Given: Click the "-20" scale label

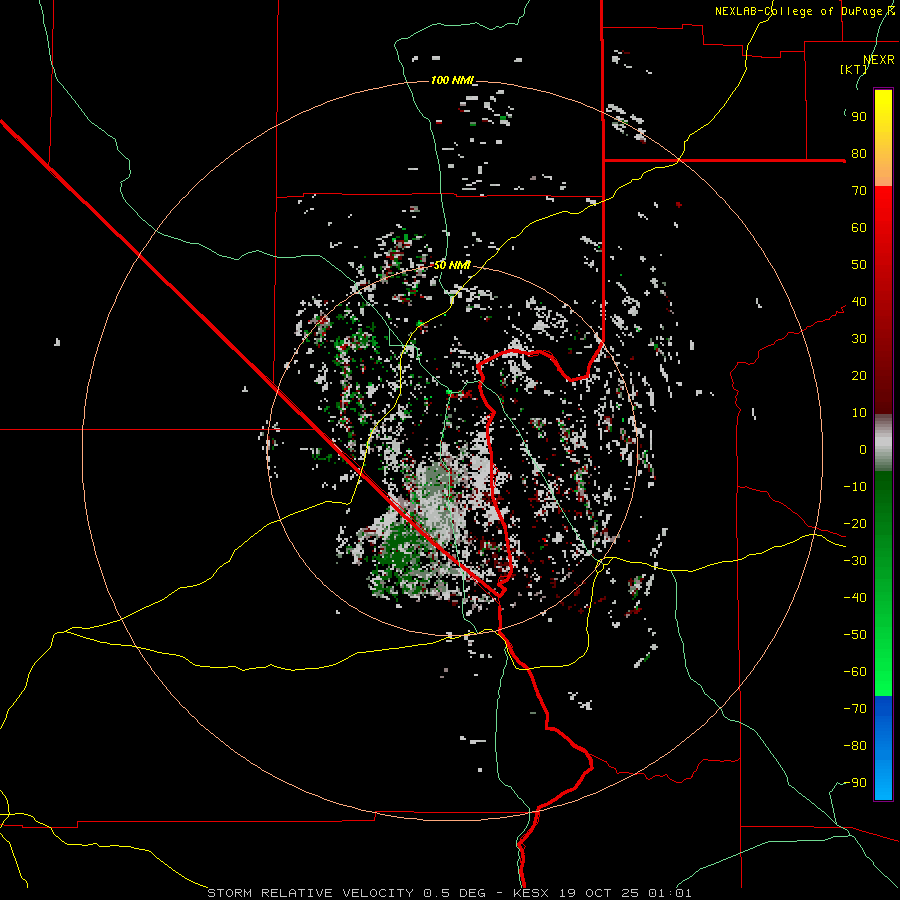Looking at the screenshot, I should (x=855, y=524).
